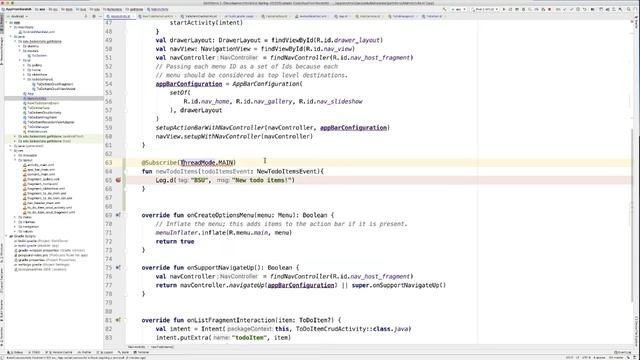
Task: Click the override gutter icon for onListFragmentInteraction
Action: pos(118,320)
